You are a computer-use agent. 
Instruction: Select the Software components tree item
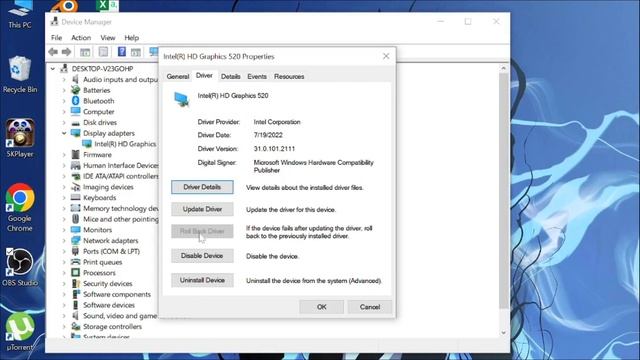pyautogui.click(x=117, y=294)
